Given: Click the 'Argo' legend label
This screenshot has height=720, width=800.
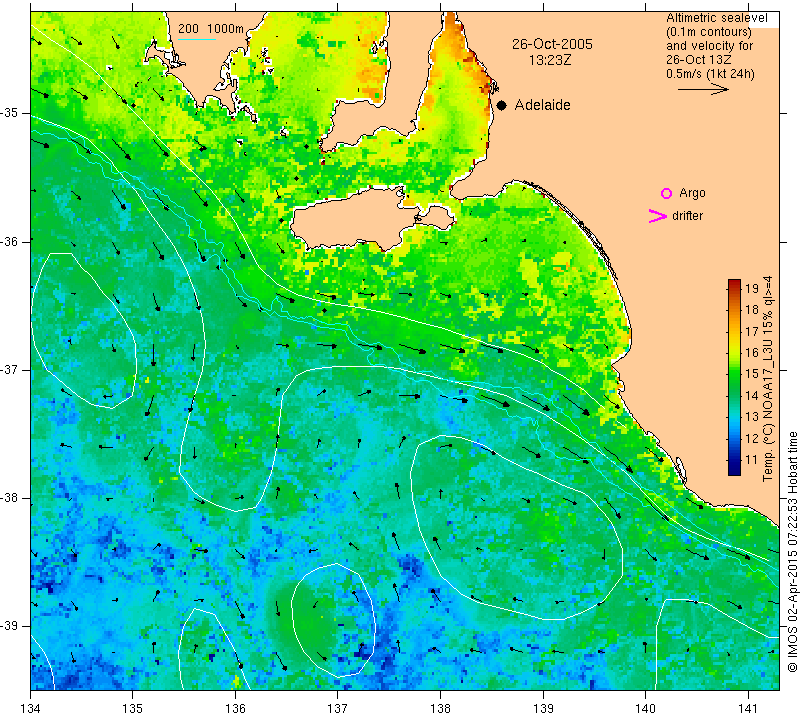Looking at the screenshot, I should coord(692,193).
